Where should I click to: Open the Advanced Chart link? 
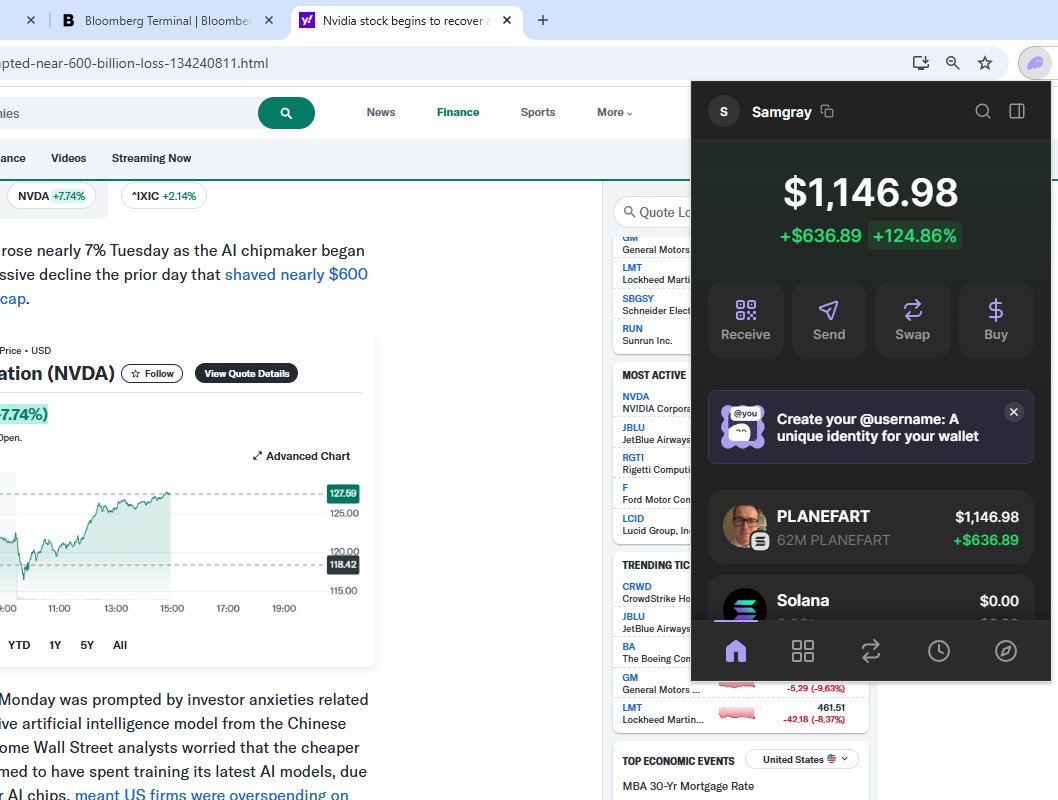301,456
